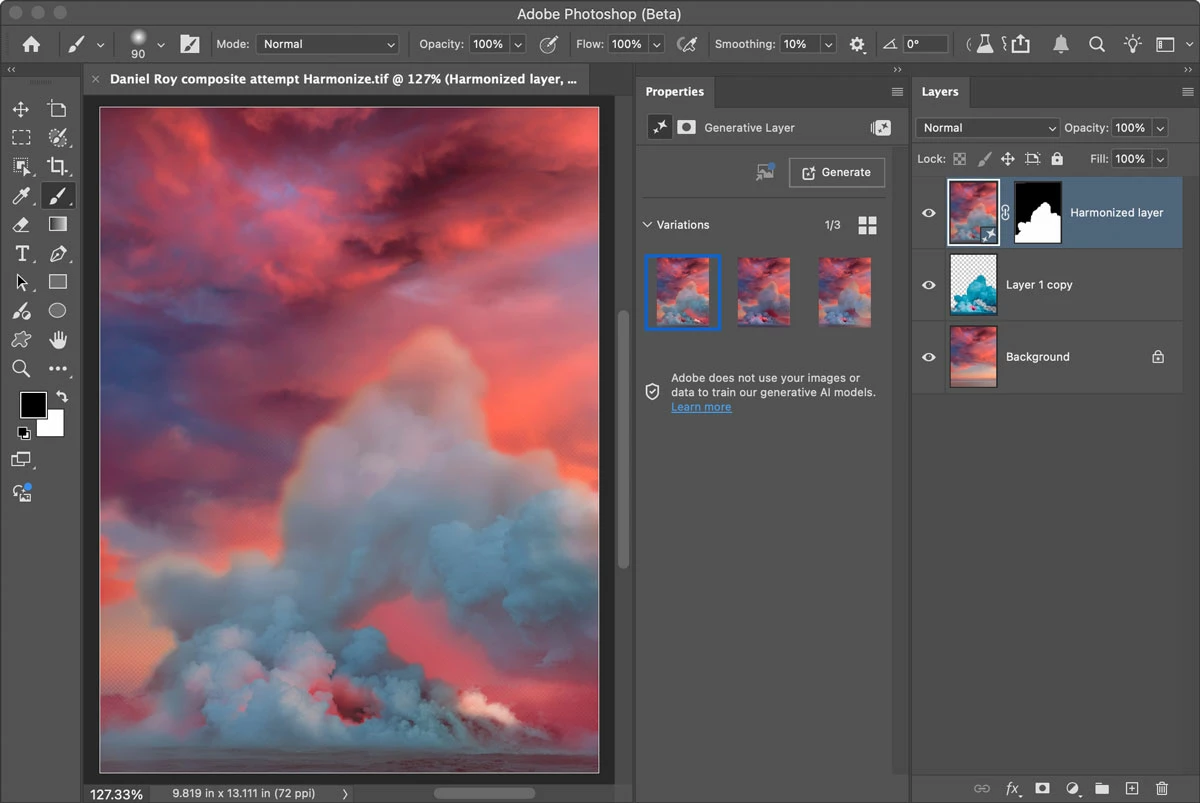The height and width of the screenshot is (803, 1200).
Task: Open the layer blend mode Normal dropdown
Action: (x=987, y=128)
